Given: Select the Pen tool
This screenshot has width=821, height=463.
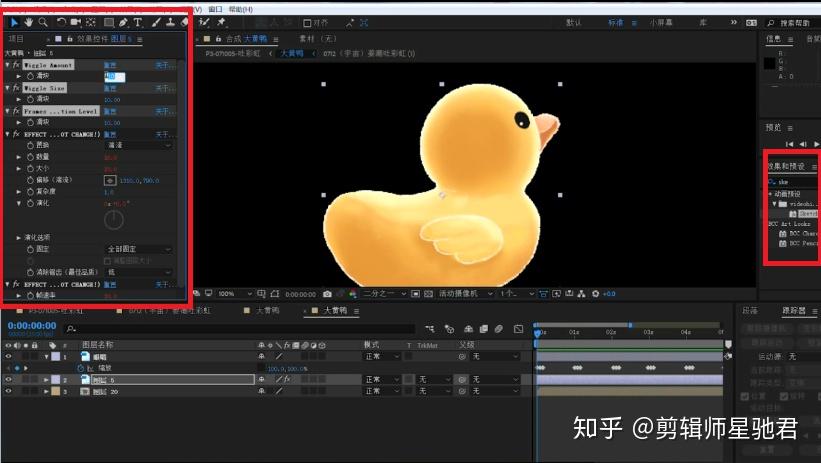Looking at the screenshot, I should point(123,22).
